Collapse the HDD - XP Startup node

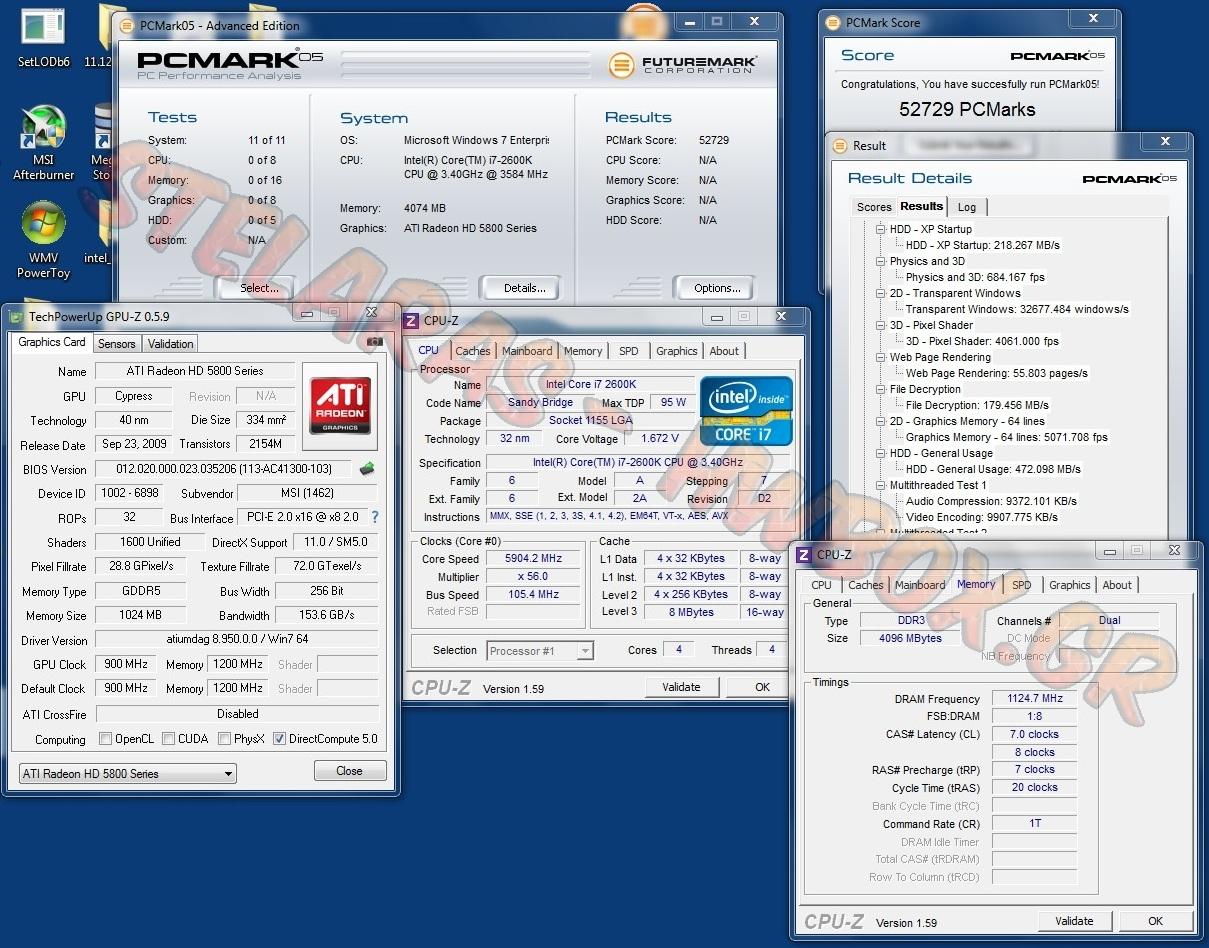880,229
